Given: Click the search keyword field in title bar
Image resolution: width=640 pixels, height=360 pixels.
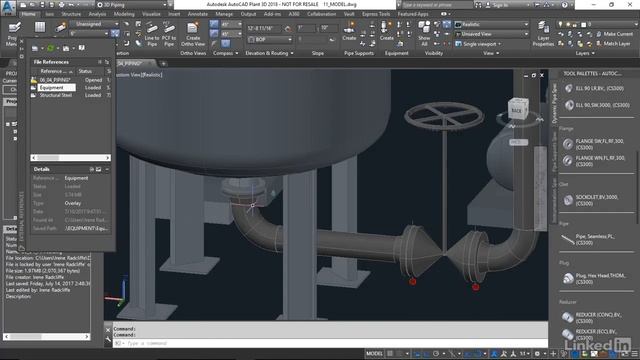Looking at the screenshot, I should coord(436,5).
